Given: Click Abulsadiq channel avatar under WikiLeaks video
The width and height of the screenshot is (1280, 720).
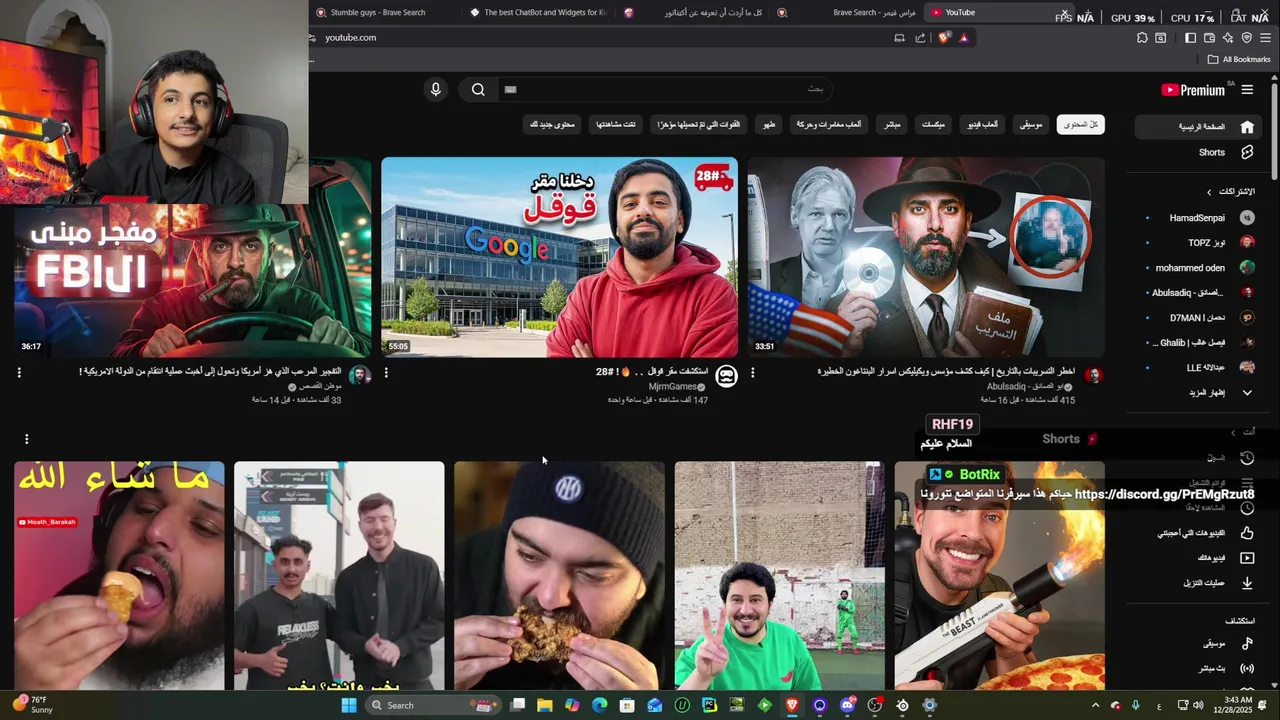Looking at the screenshot, I should click(x=1094, y=376).
